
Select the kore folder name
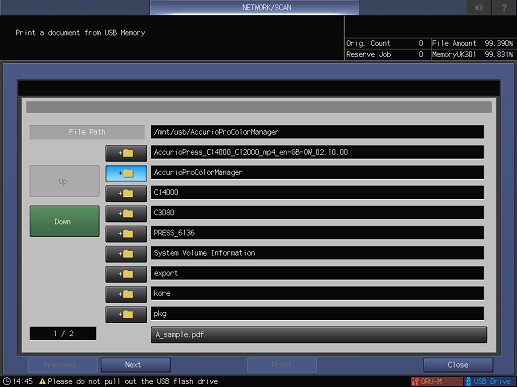[317, 293]
